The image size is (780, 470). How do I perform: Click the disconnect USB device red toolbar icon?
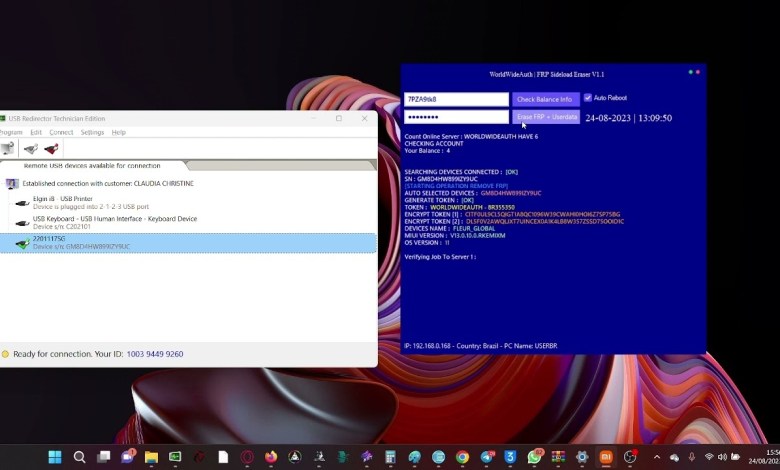point(51,148)
